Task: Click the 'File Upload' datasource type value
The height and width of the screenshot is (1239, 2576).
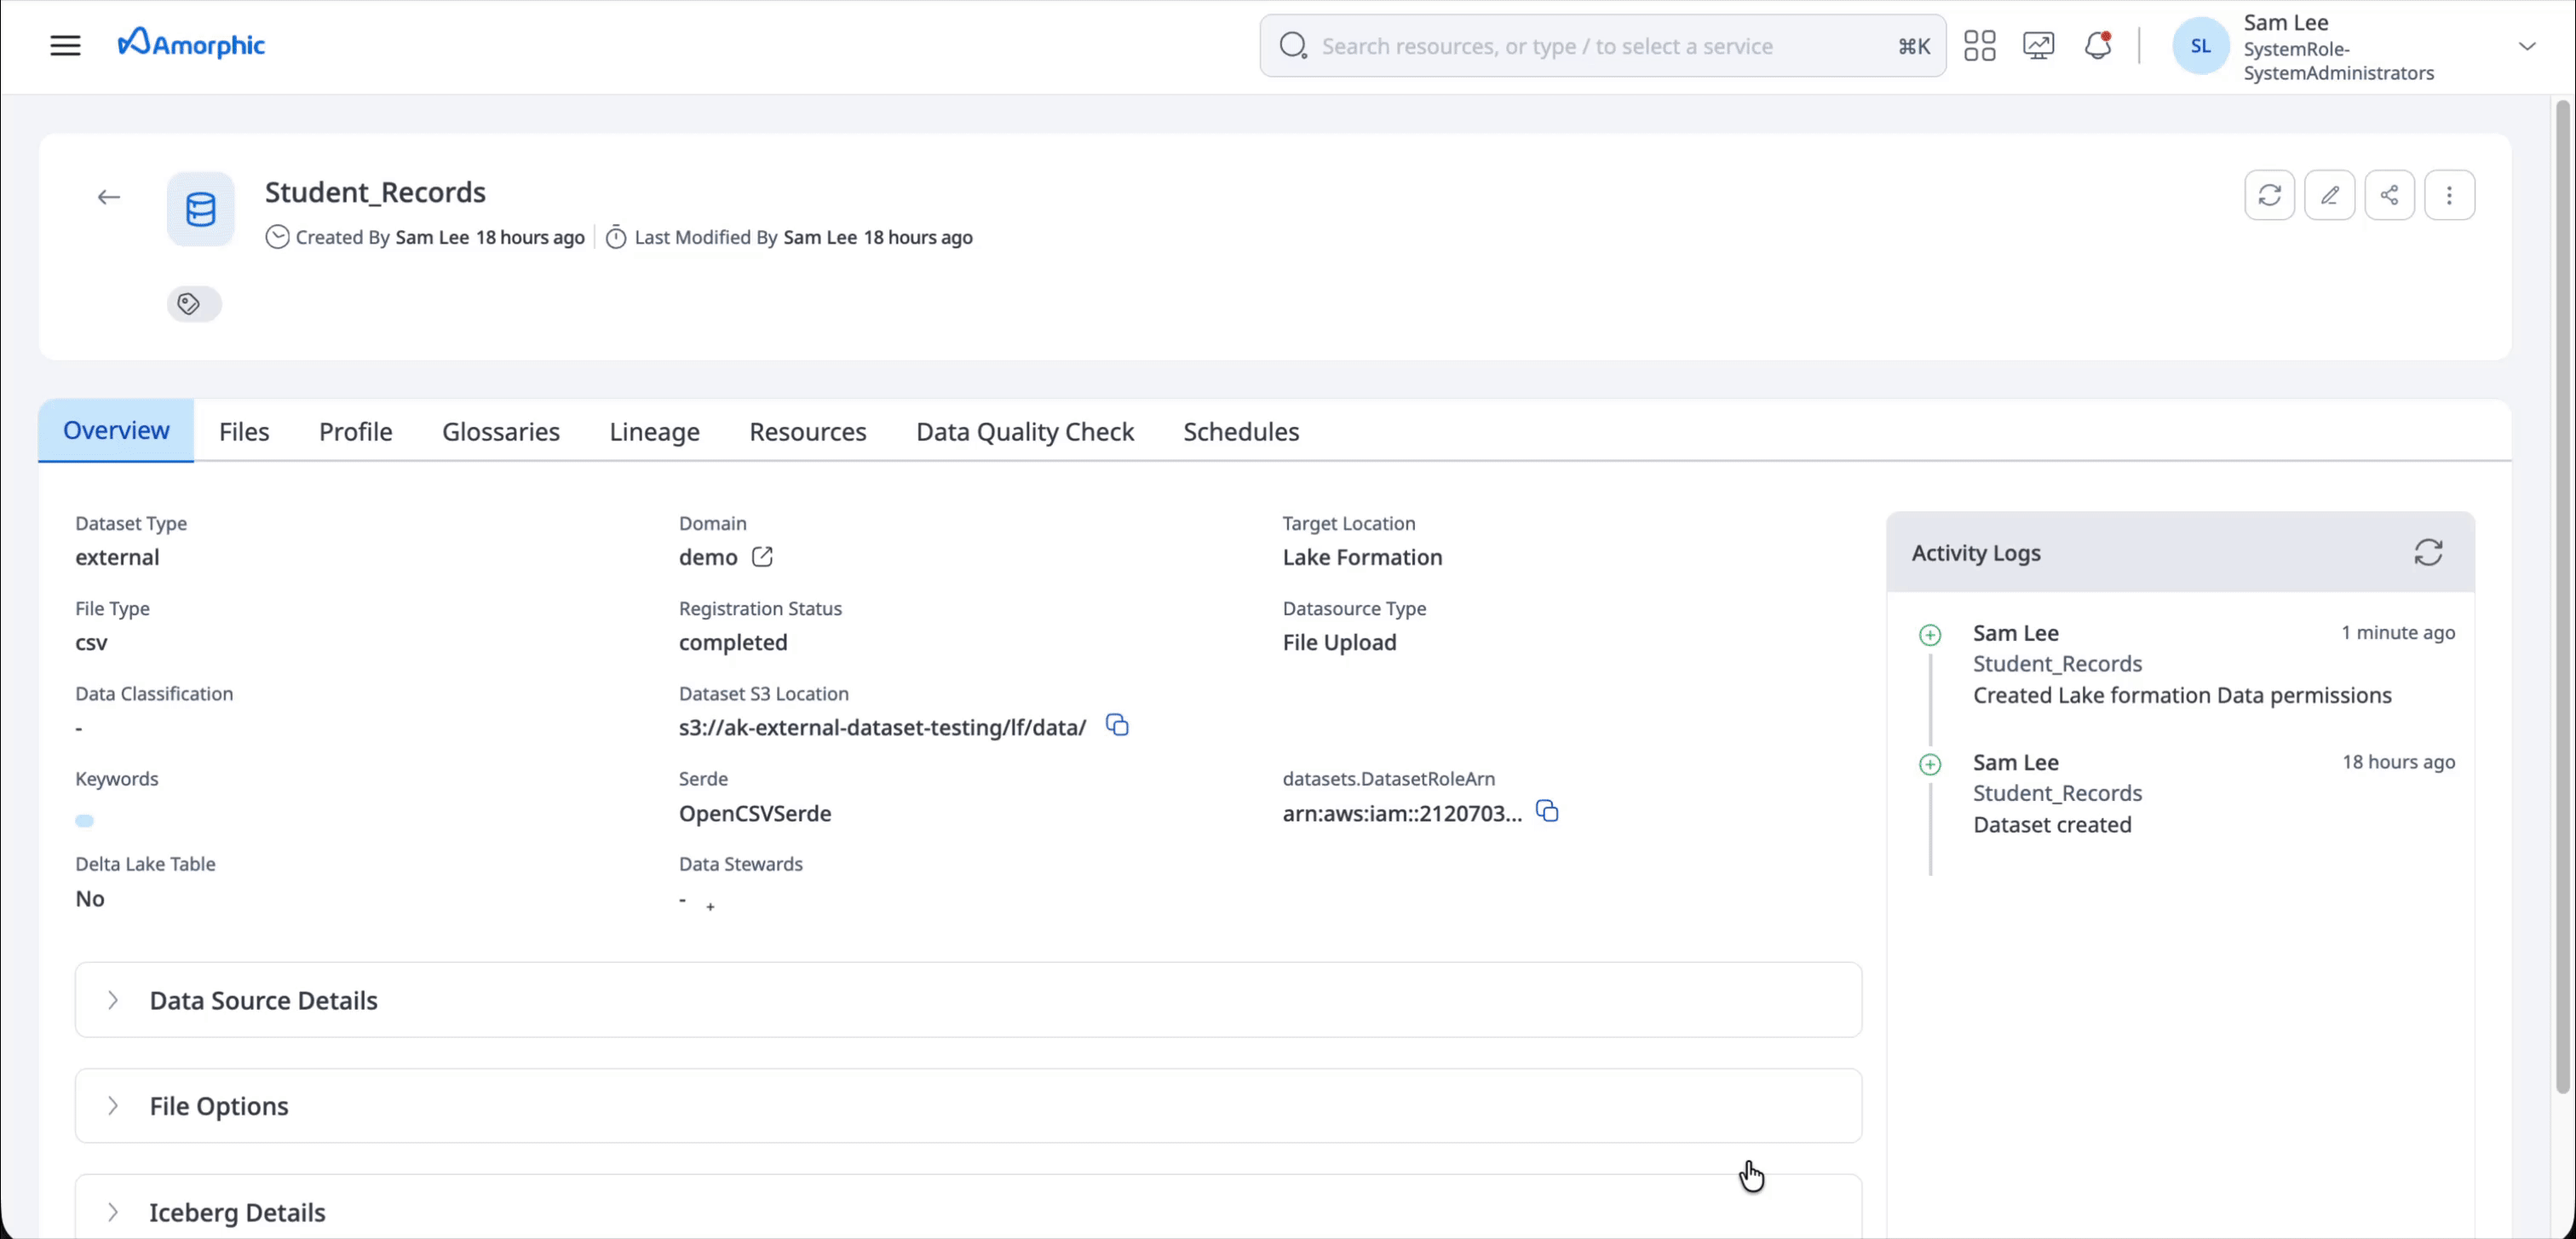Action: 1339,643
